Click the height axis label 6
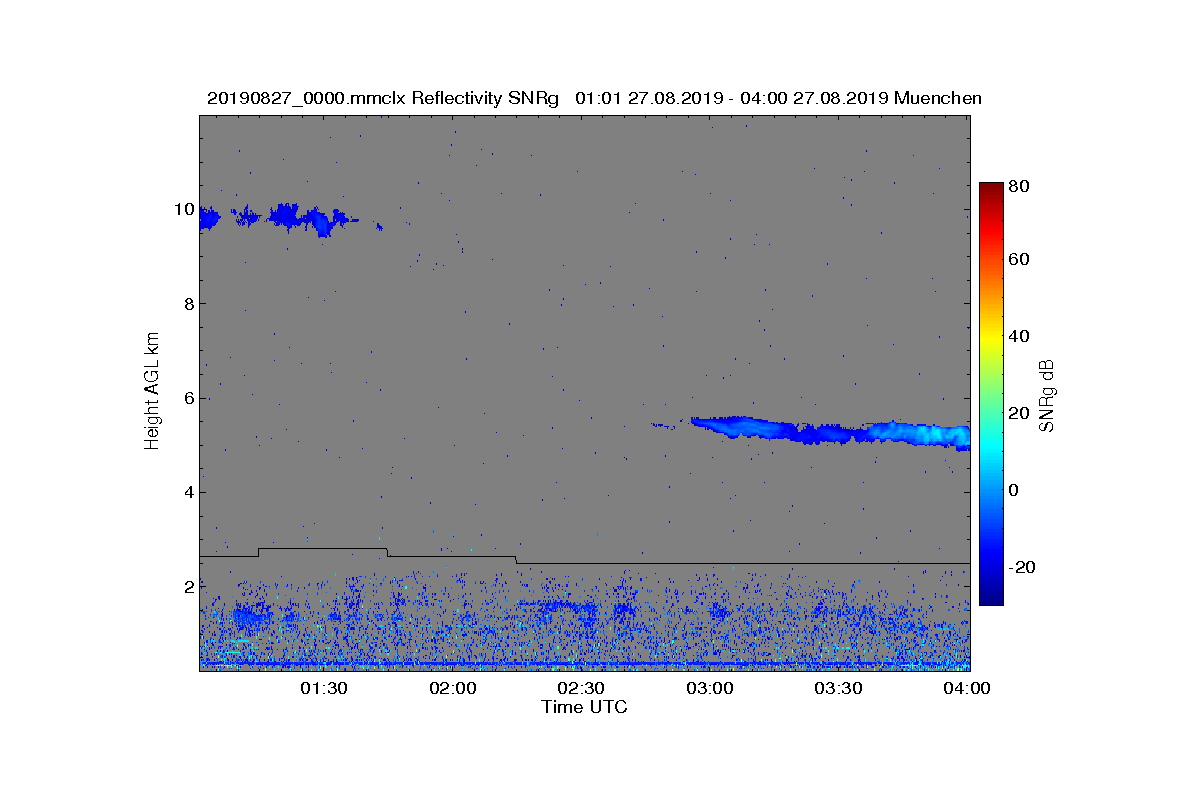The image size is (1200, 800). [x=188, y=398]
